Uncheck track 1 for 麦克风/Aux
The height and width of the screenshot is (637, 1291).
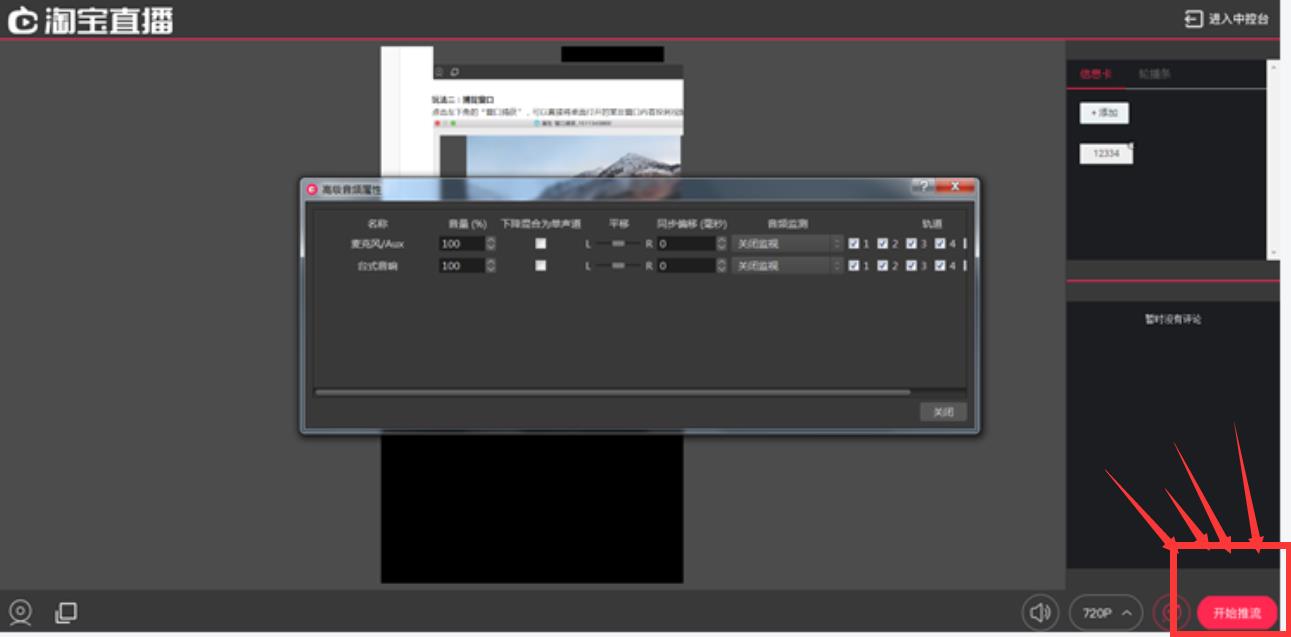point(853,243)
